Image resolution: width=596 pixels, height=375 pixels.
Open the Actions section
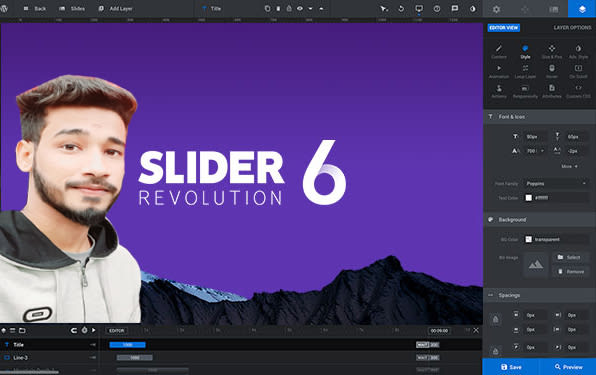coord(499,91)
